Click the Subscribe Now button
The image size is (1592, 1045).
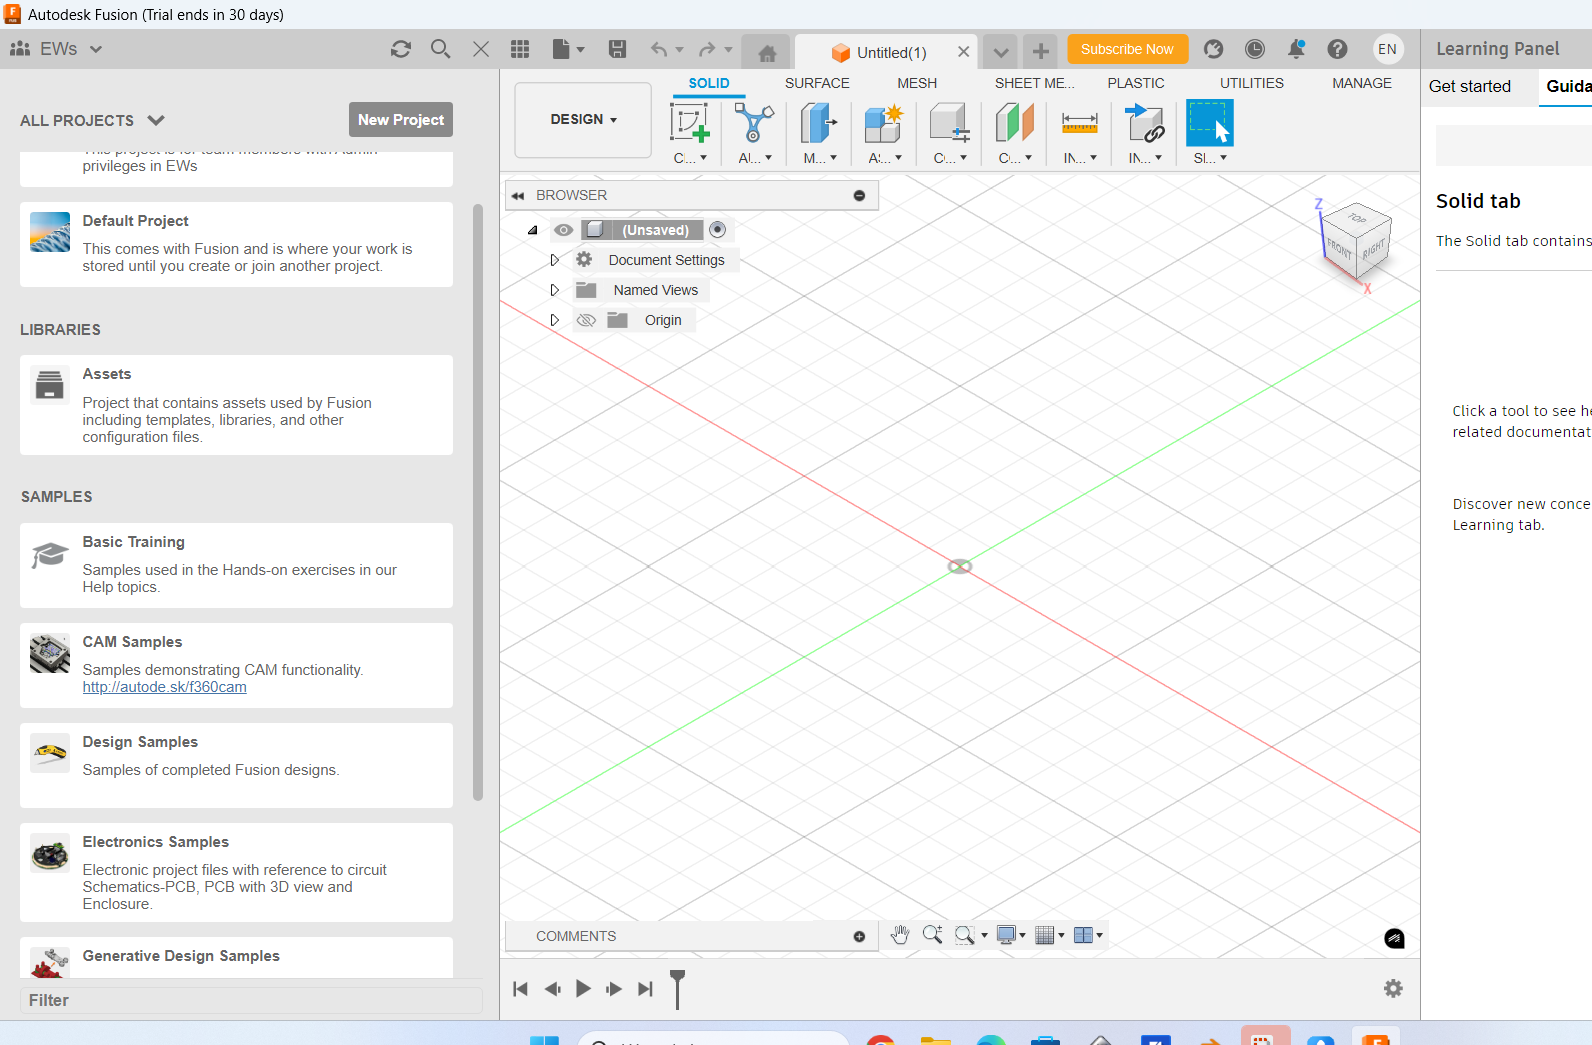[1127, 49]
